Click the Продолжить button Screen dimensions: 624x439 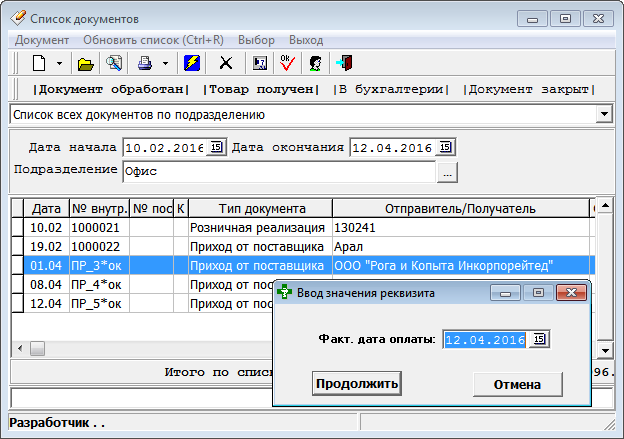tap(357, 384)
